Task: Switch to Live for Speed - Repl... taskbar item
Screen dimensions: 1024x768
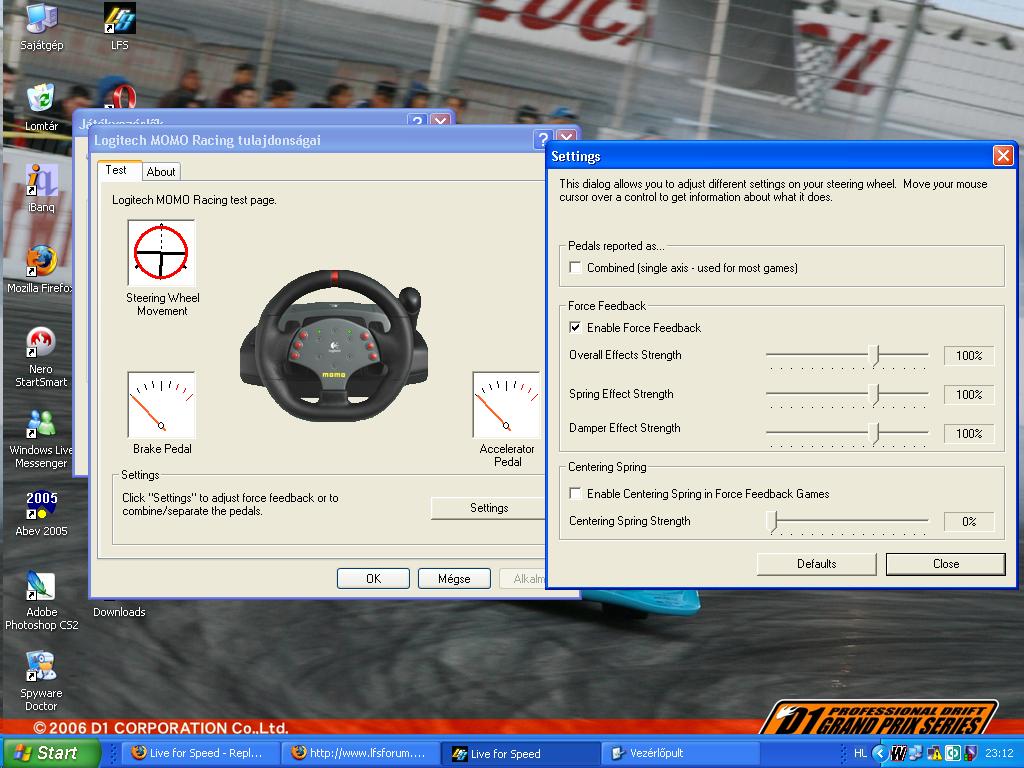Action: [202, 753]
